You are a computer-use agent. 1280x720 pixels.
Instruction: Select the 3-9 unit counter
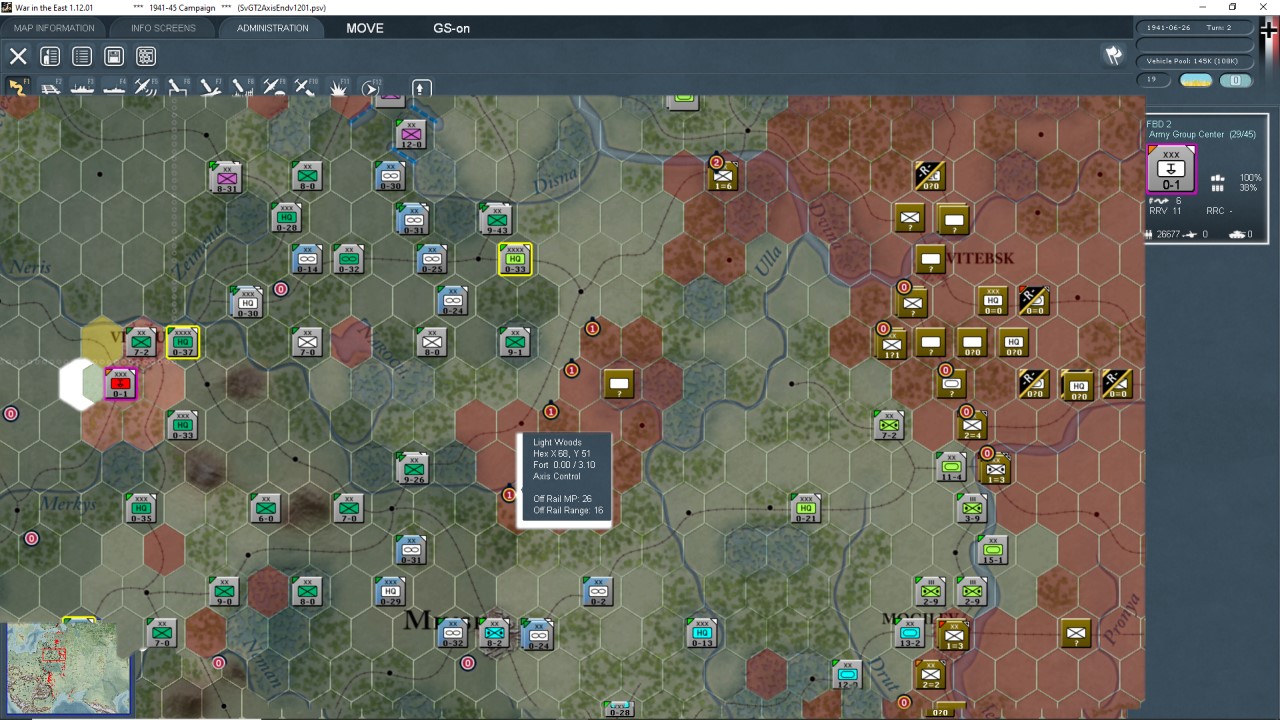point(971,508)
